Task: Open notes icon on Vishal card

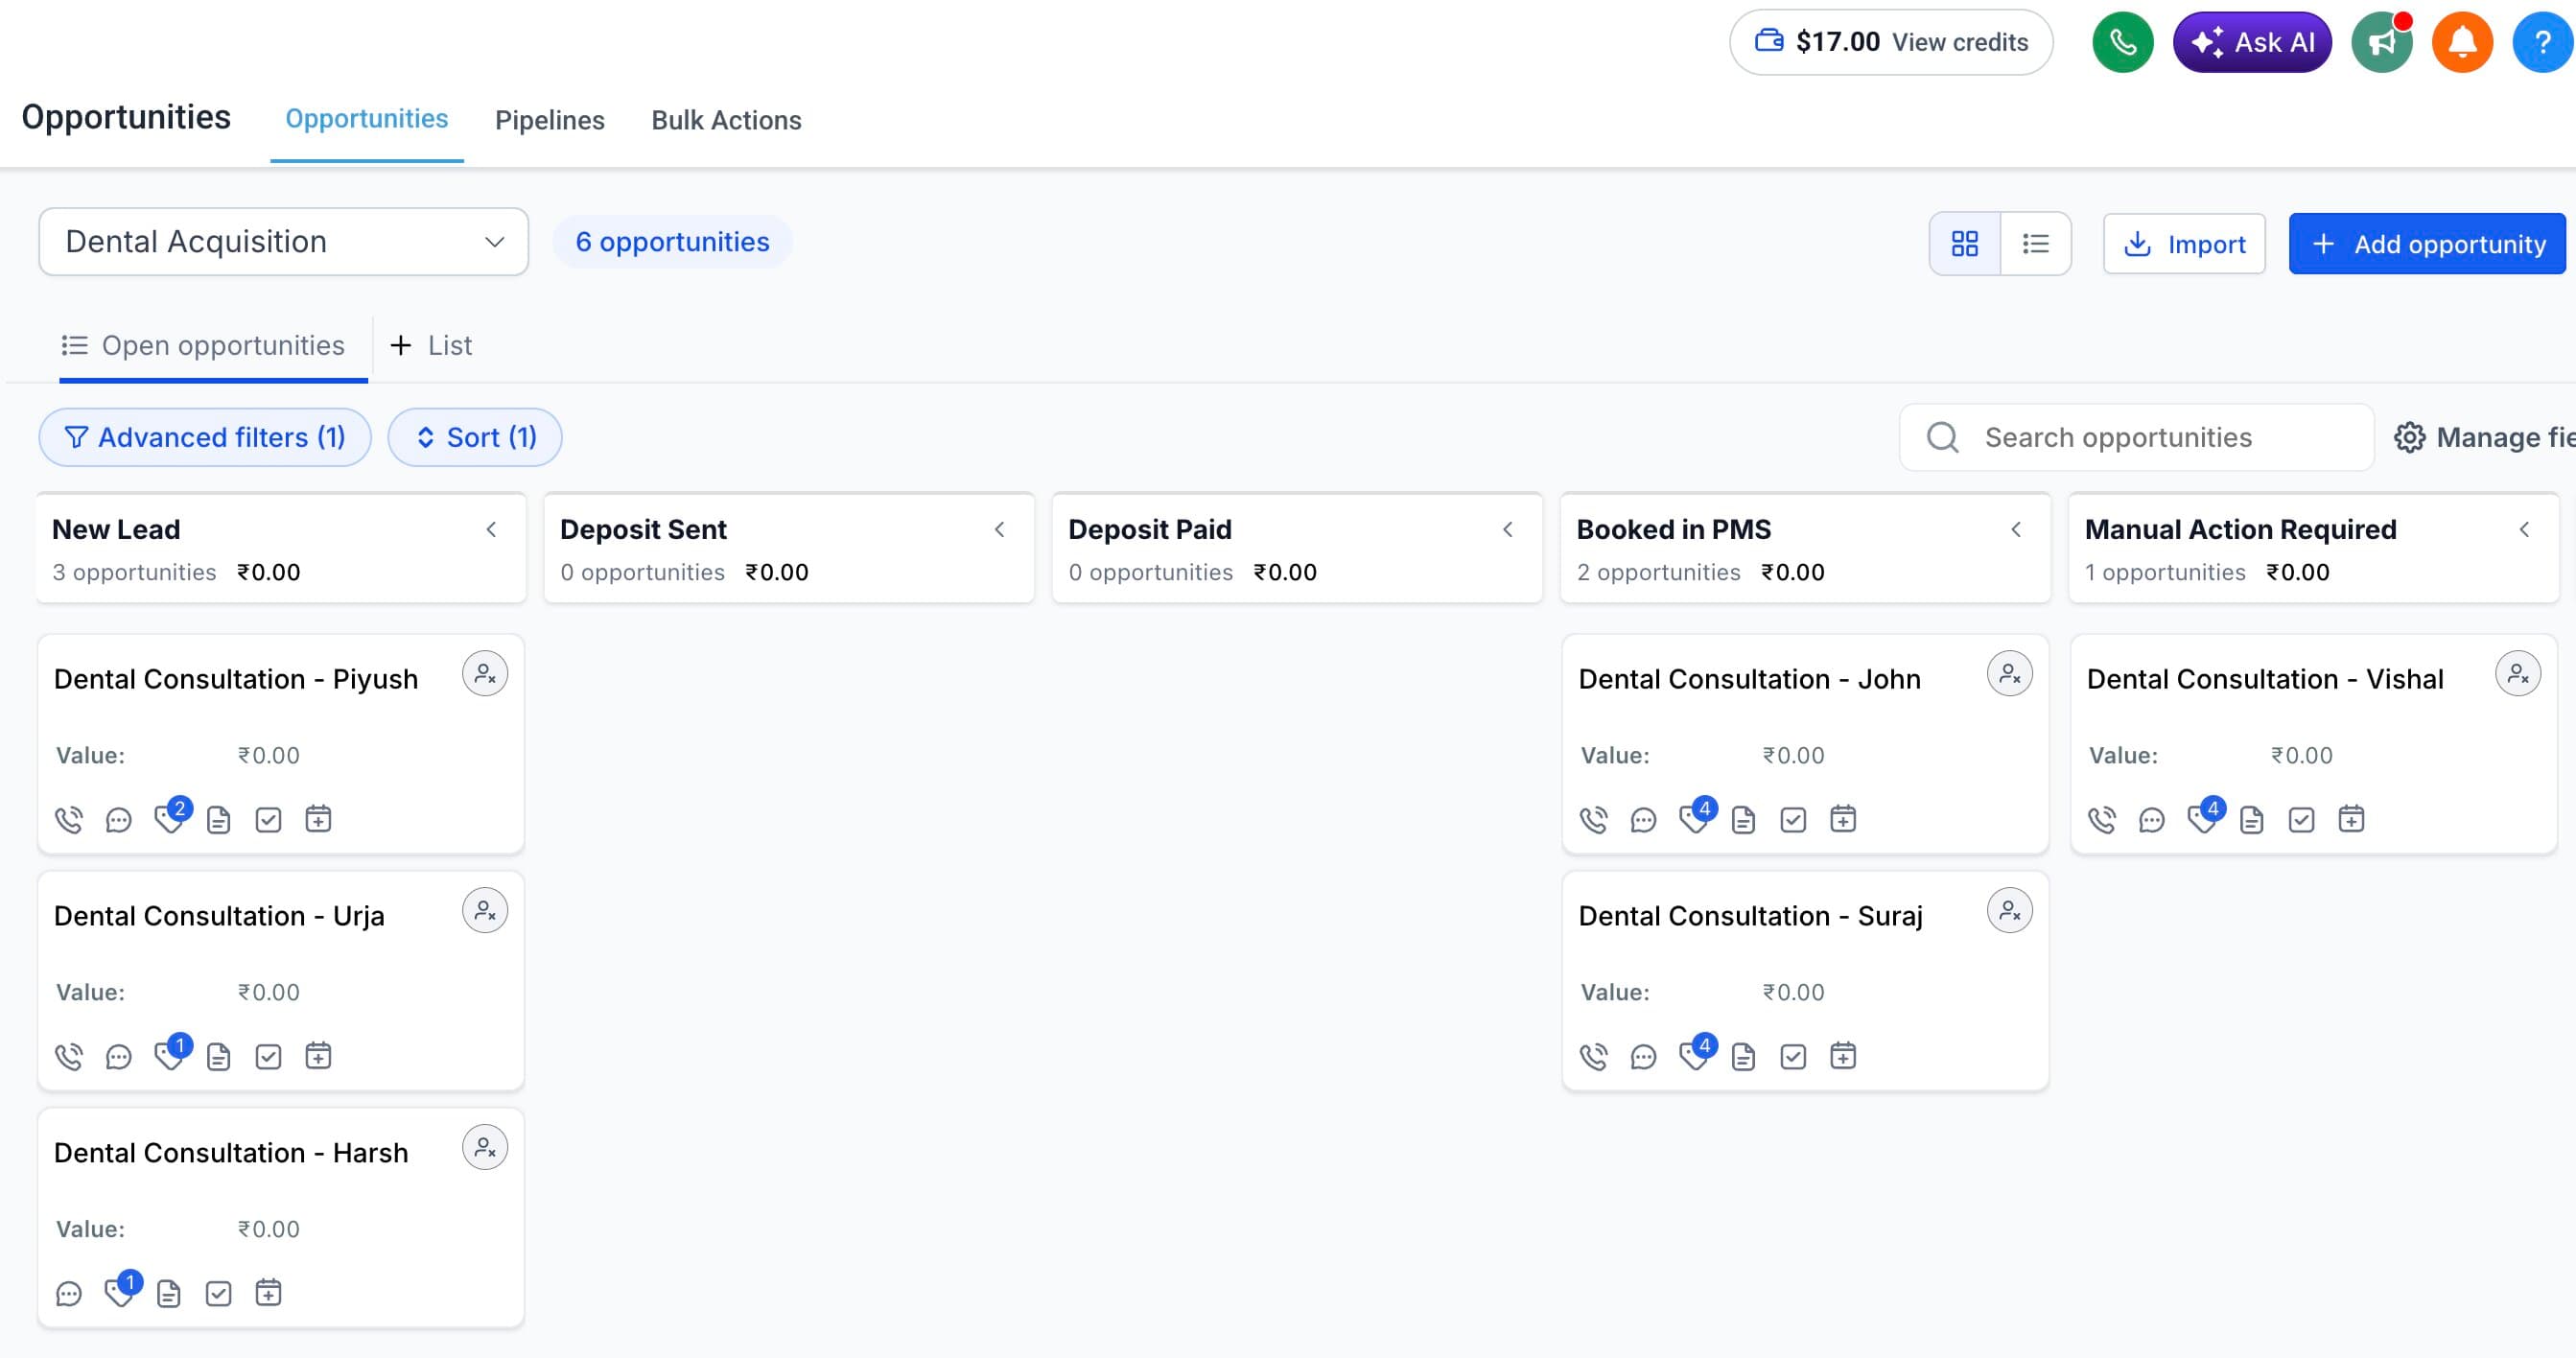Action: 2252,820
